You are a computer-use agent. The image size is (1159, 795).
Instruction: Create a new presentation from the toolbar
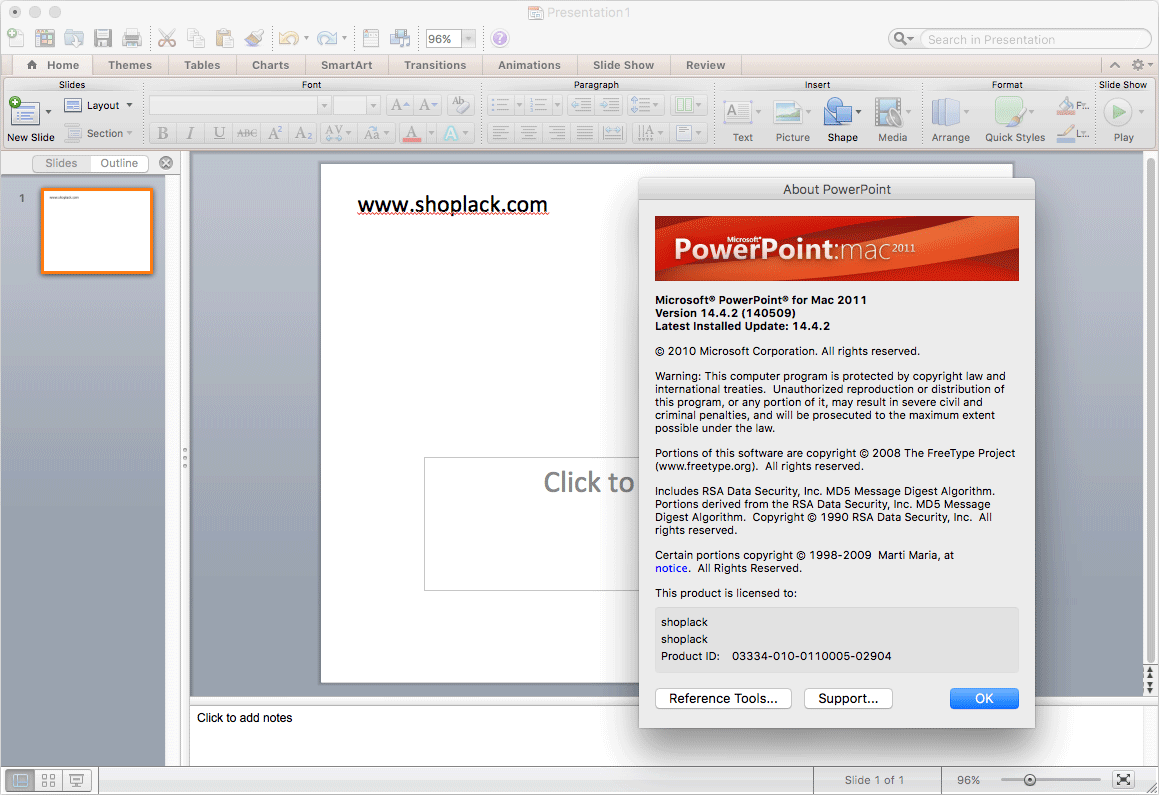16,38
